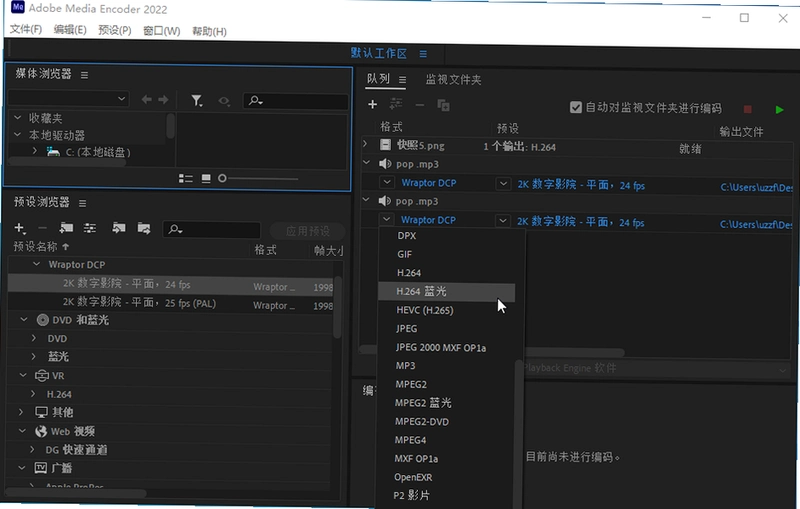Click the 应用预设 button
Image resolution: width=800 pixels, height=509 pixels.
(x=308, y=231)
